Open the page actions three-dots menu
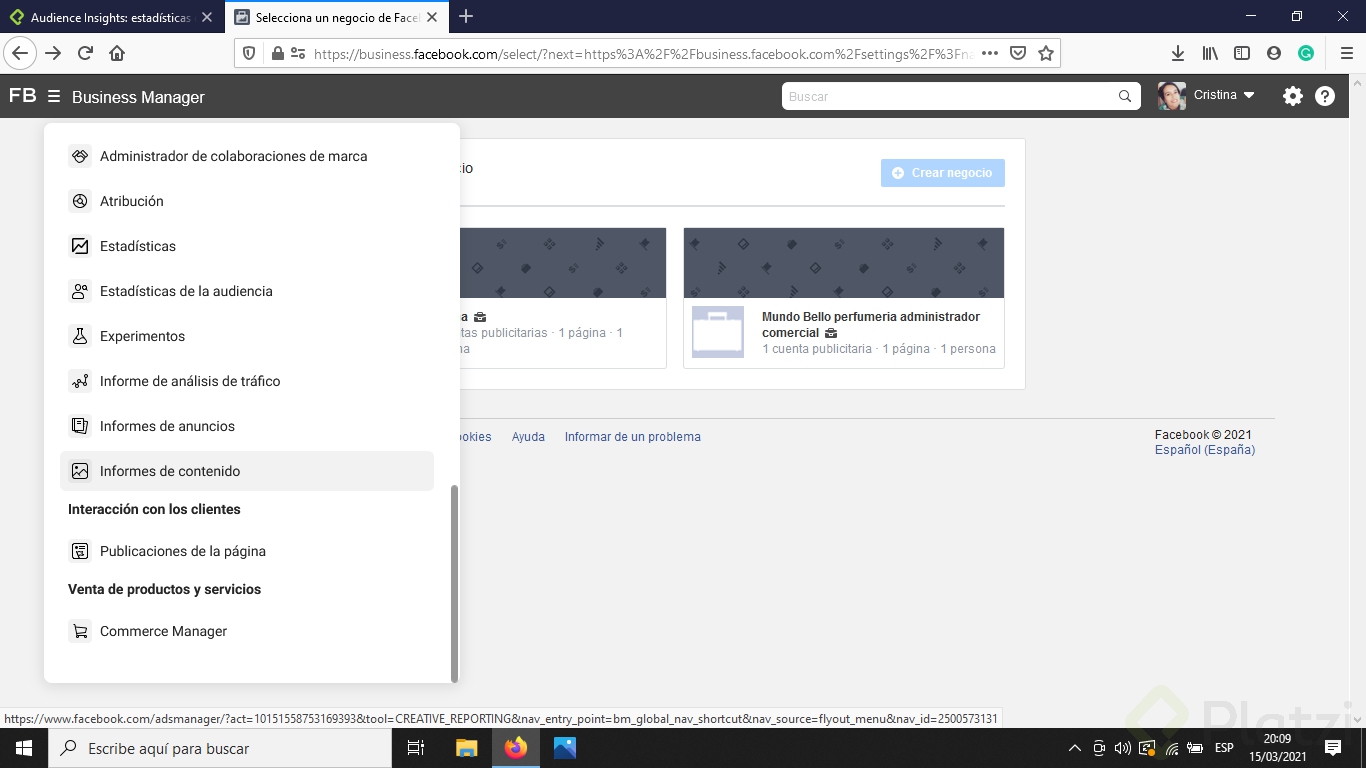The height and width of the screenshot is (768, 1366). pos(990,53)
